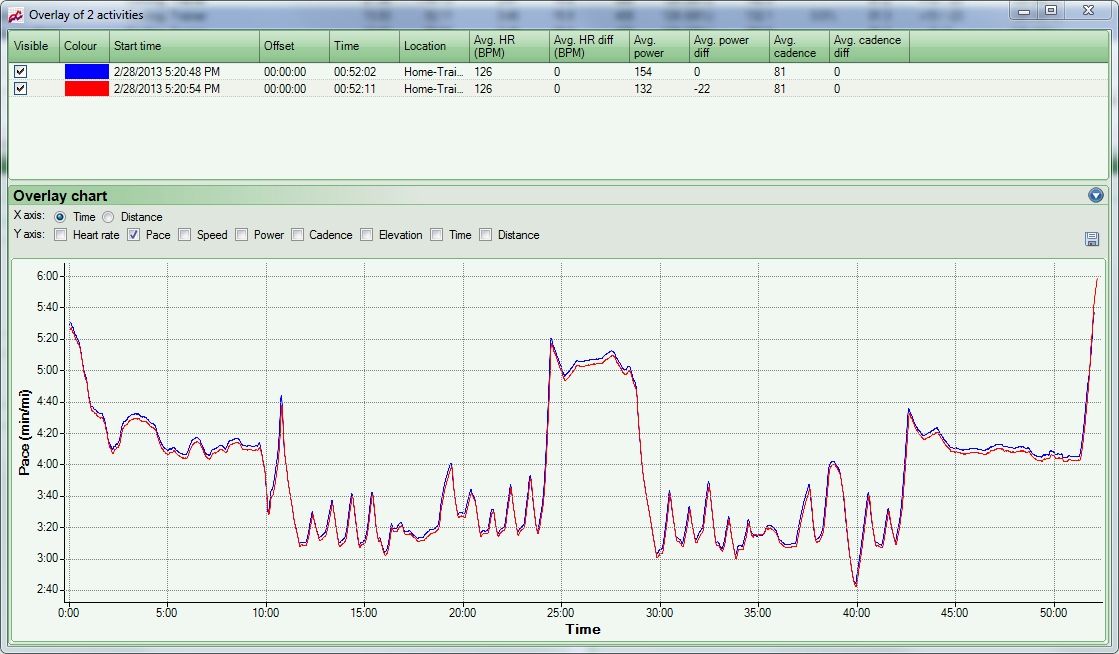The height and width of the screenshot is (654, 1119).
Task: Click the app icon in title bar
Action: click(15, 14)
